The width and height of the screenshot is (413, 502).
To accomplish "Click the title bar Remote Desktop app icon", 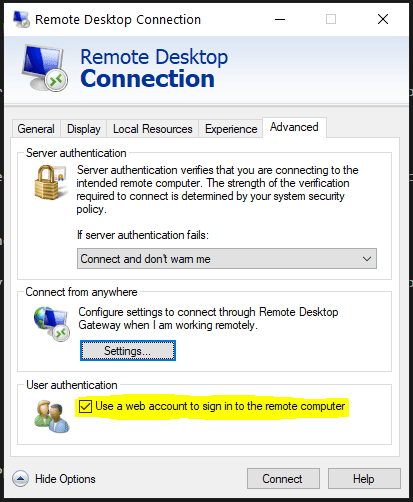I will click(21, 19).
